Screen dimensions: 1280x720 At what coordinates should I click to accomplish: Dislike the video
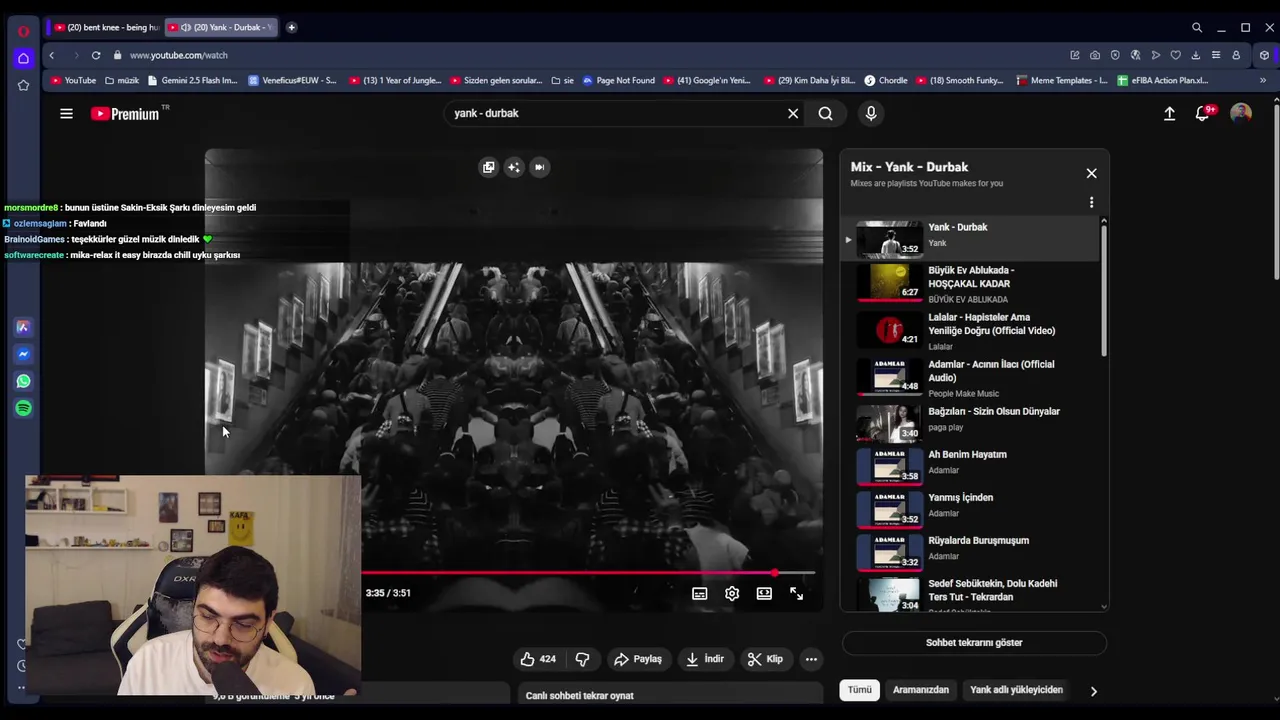click(582, 659)
